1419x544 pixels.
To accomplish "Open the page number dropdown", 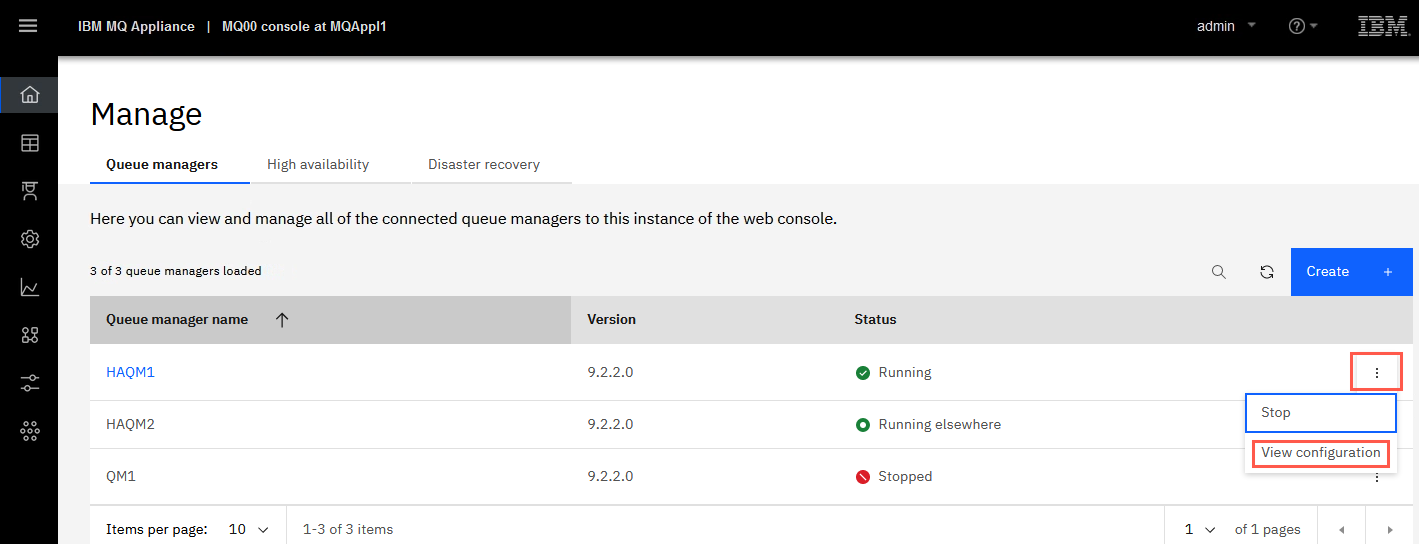I will coord(1200,529).
